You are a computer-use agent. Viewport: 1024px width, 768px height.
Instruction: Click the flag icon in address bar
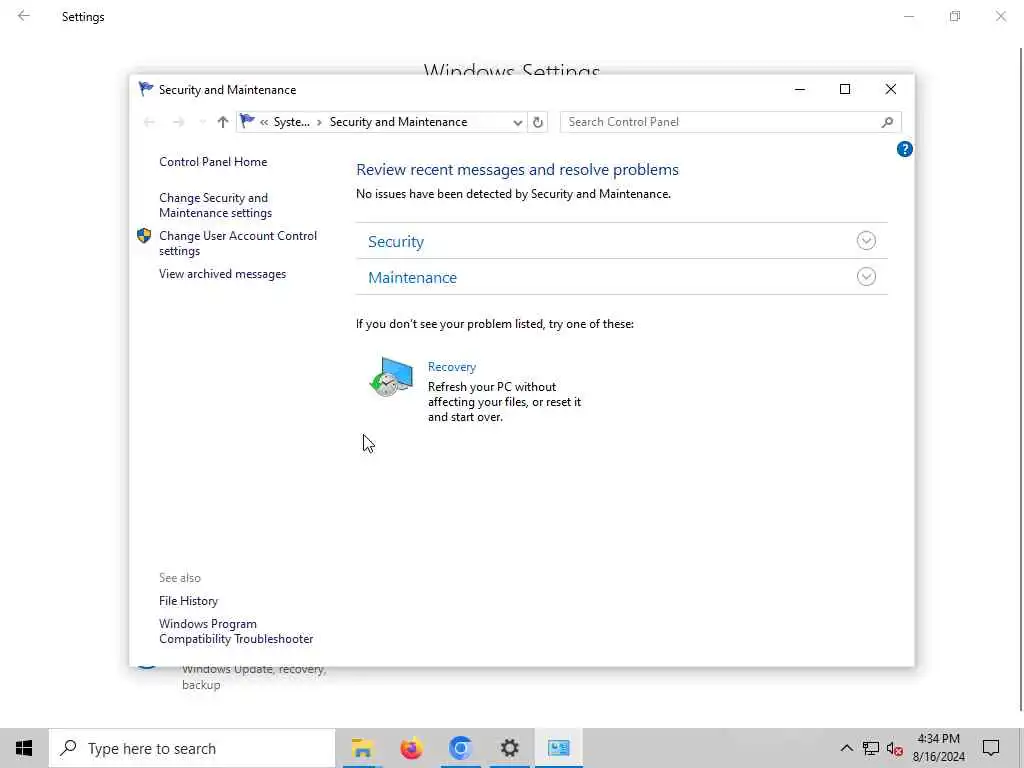pyautogui.click(x=248, y=121)
